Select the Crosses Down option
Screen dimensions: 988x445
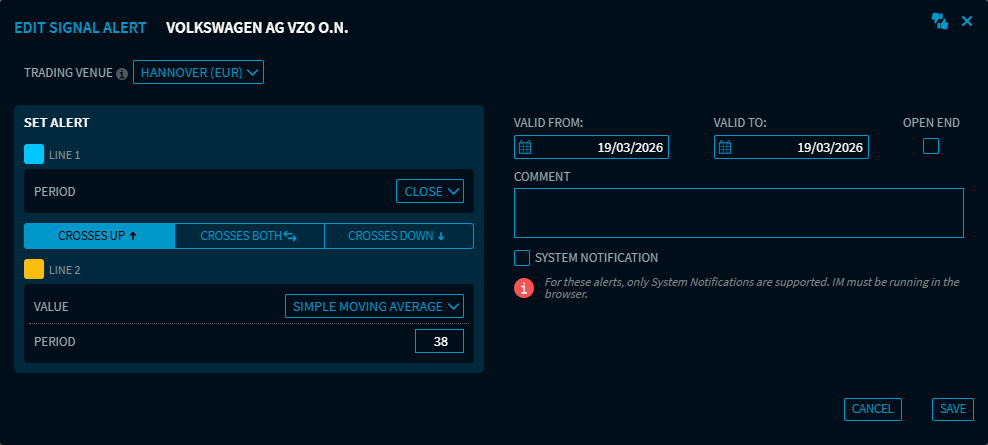point(398,236)
